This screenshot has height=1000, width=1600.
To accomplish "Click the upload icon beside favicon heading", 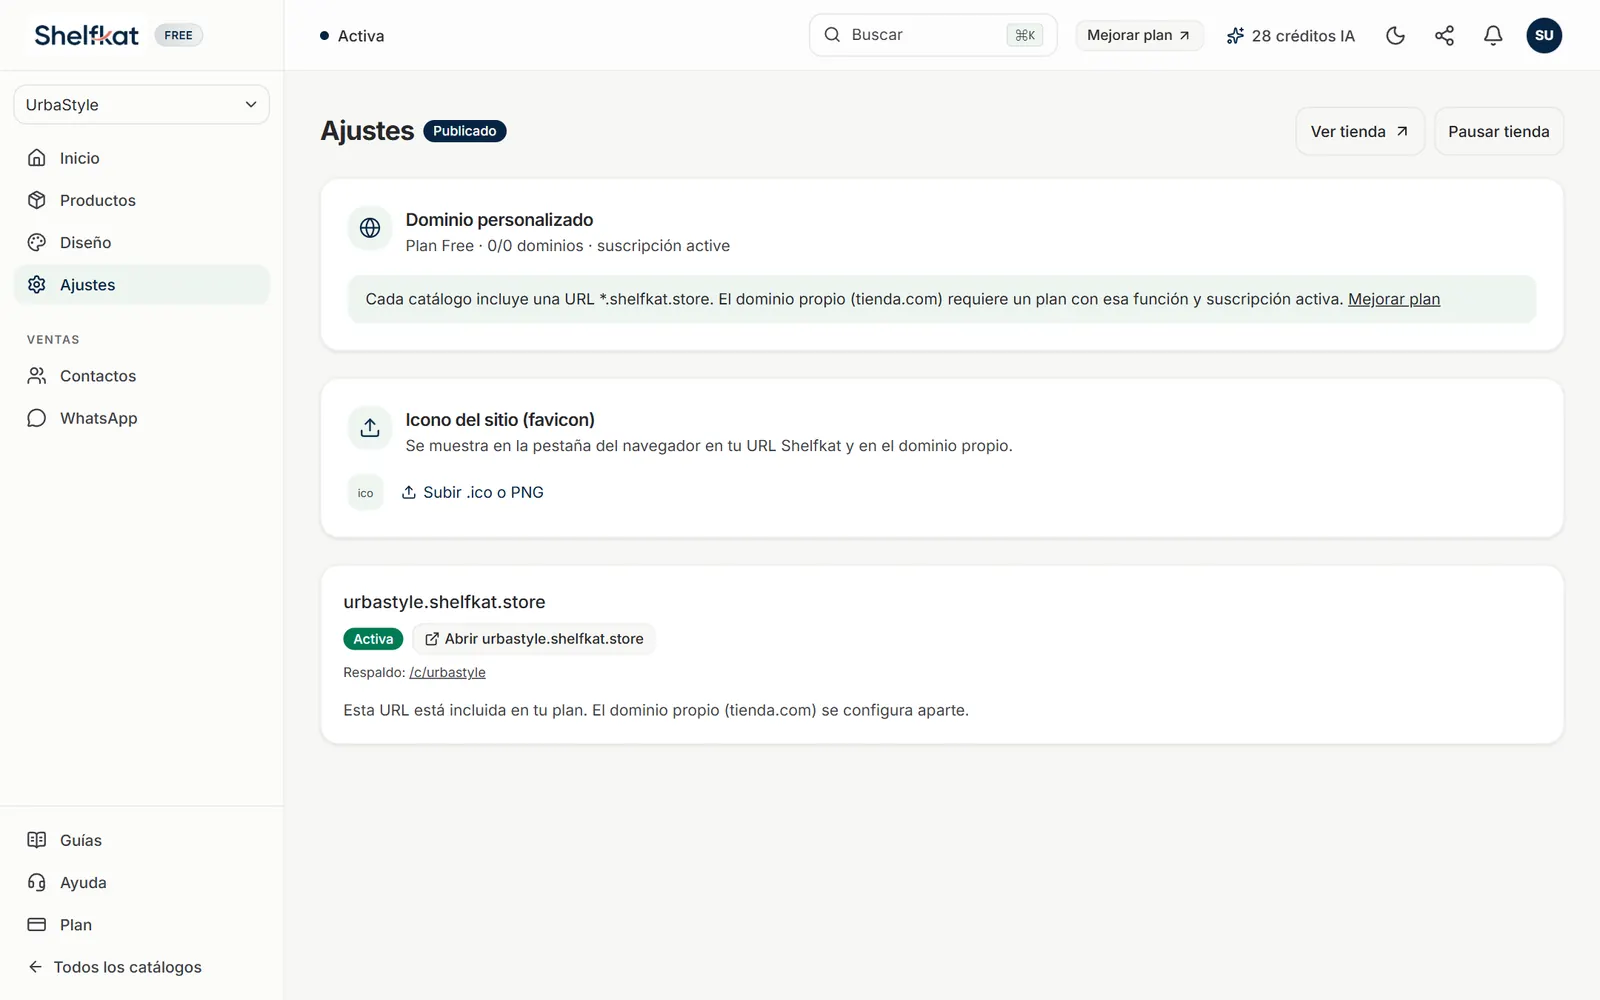I will 370,428.
